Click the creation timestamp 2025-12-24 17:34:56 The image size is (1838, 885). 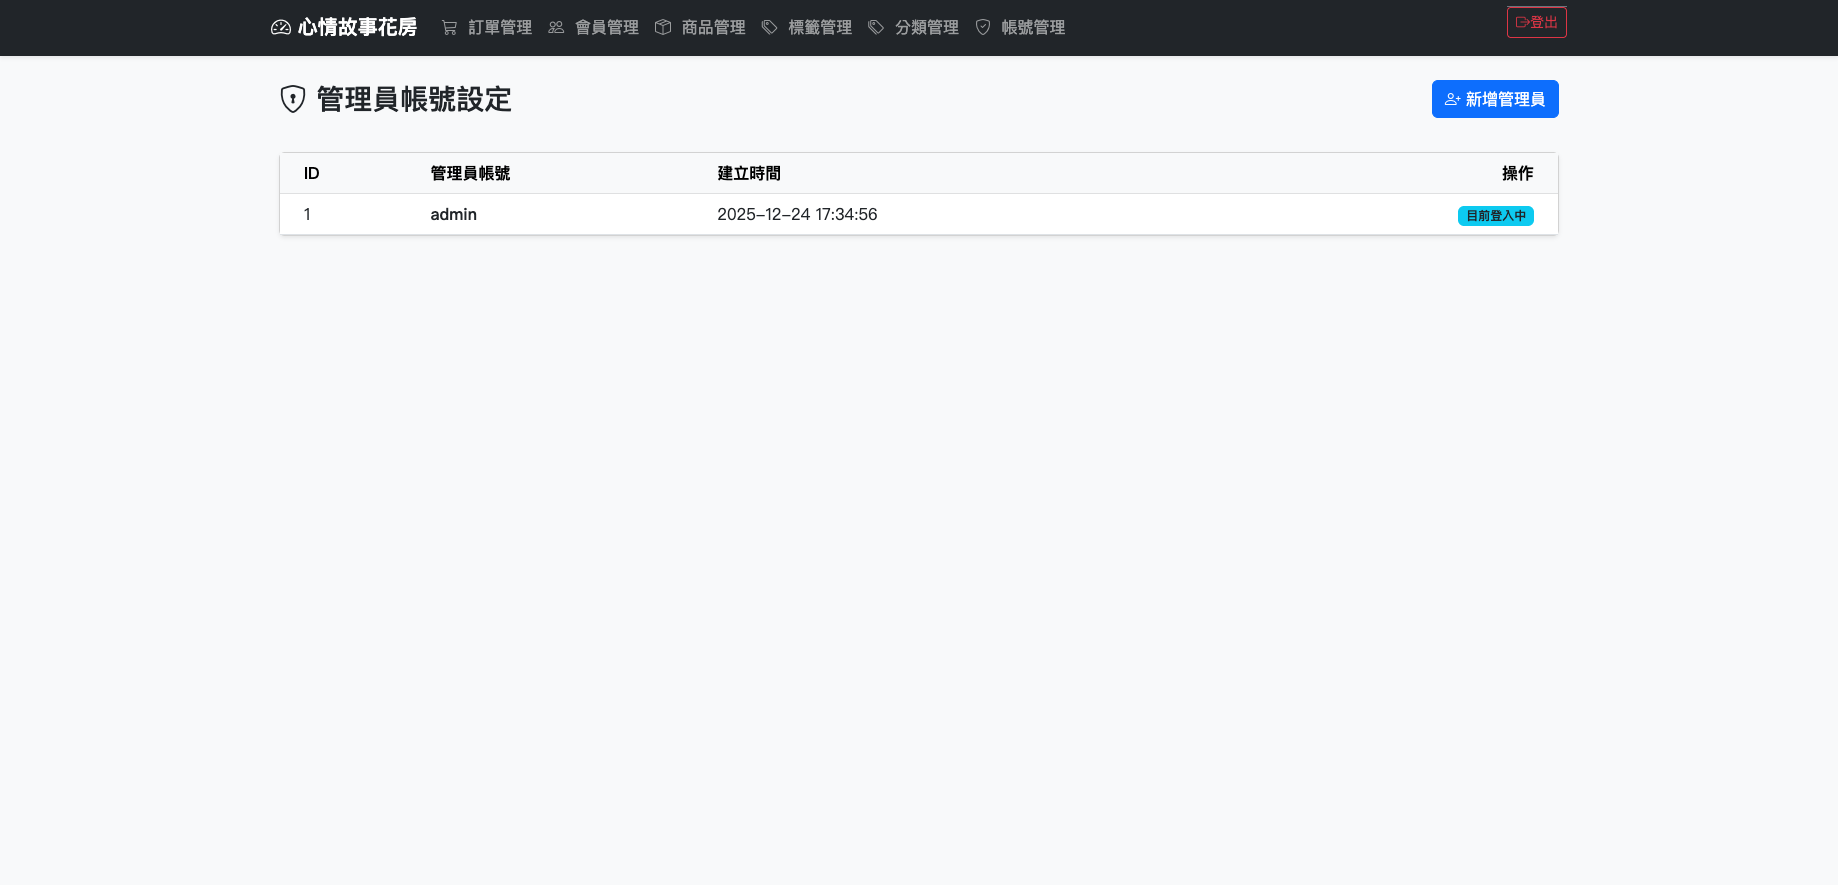pos(797,215)
